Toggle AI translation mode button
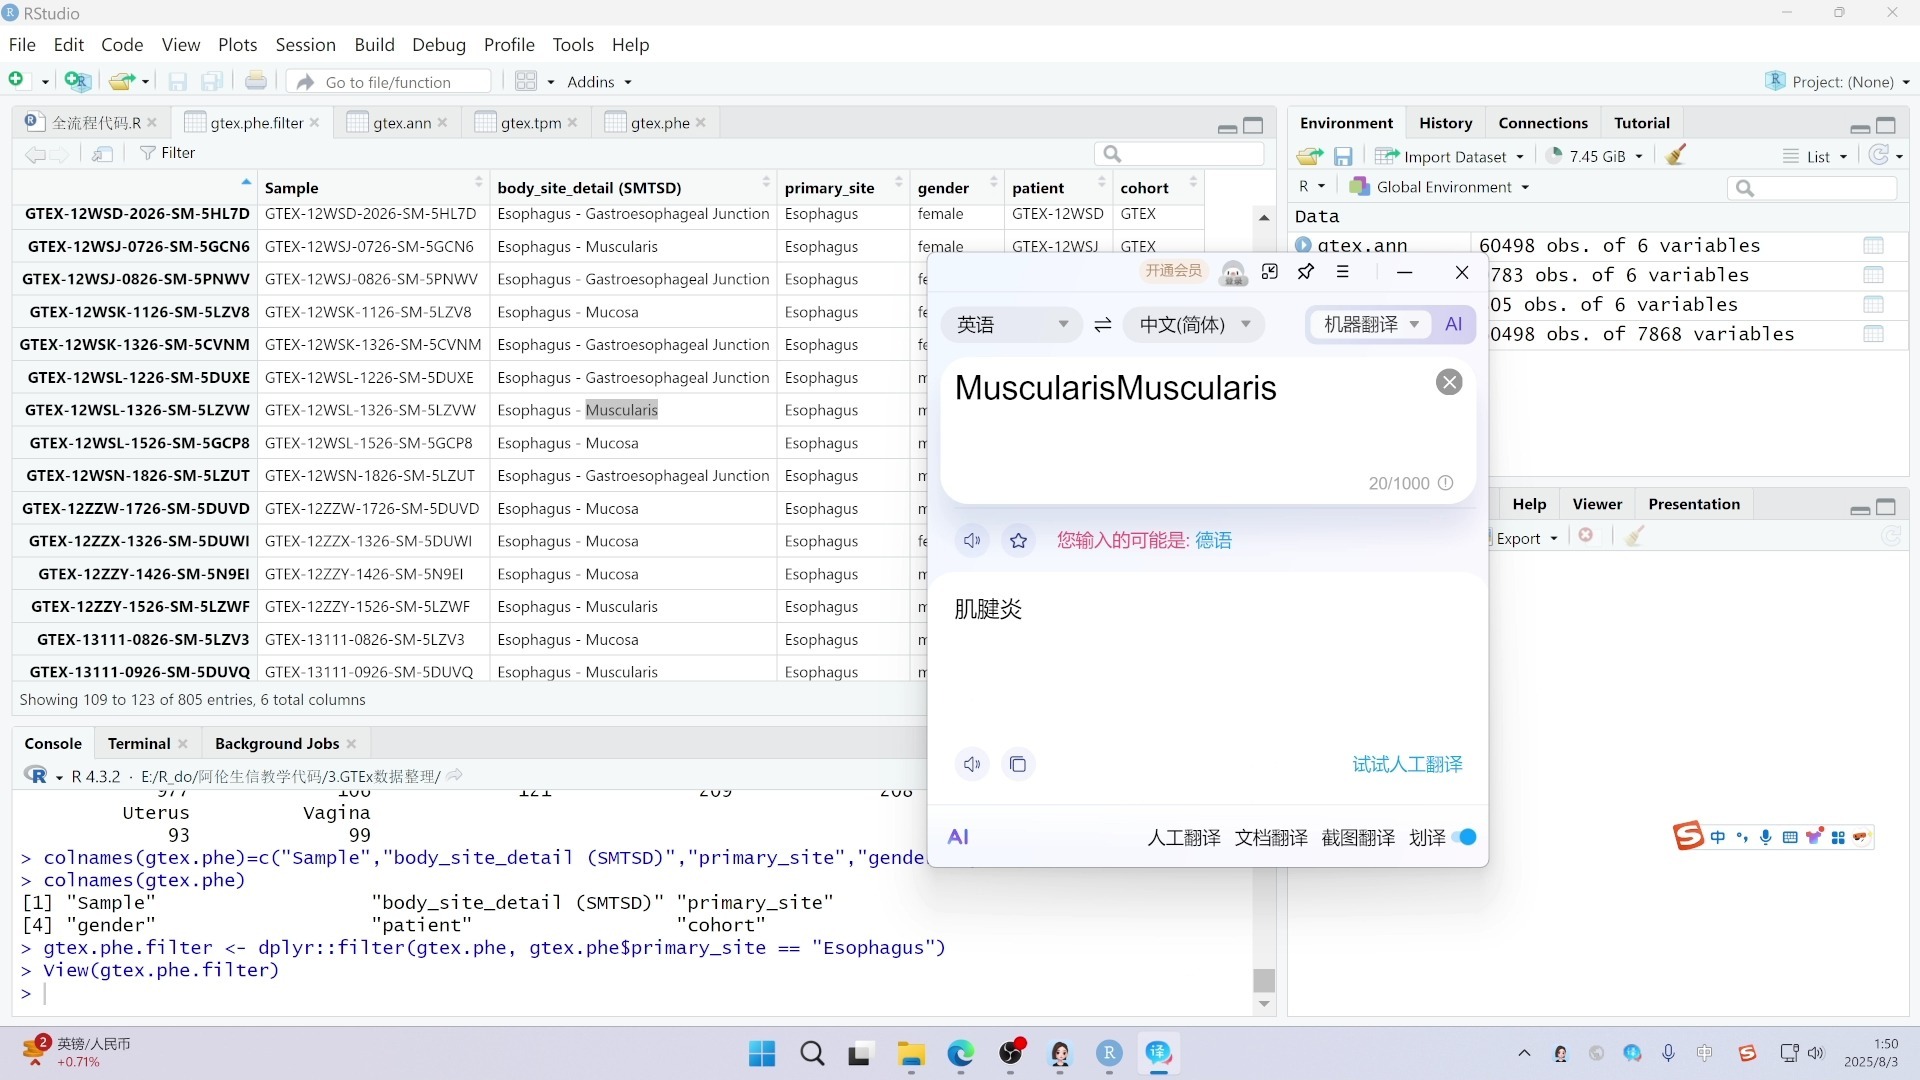The width and height of the screenshot is (1920, 1080). pyautogui.click(x=1454, y=324)
